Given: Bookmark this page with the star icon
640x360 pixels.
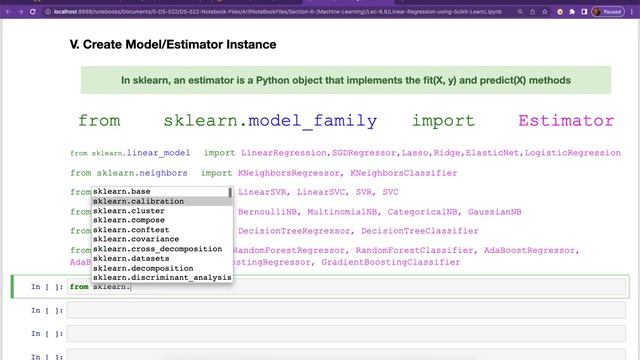Looking at the screenshot, I should [544, 12].
